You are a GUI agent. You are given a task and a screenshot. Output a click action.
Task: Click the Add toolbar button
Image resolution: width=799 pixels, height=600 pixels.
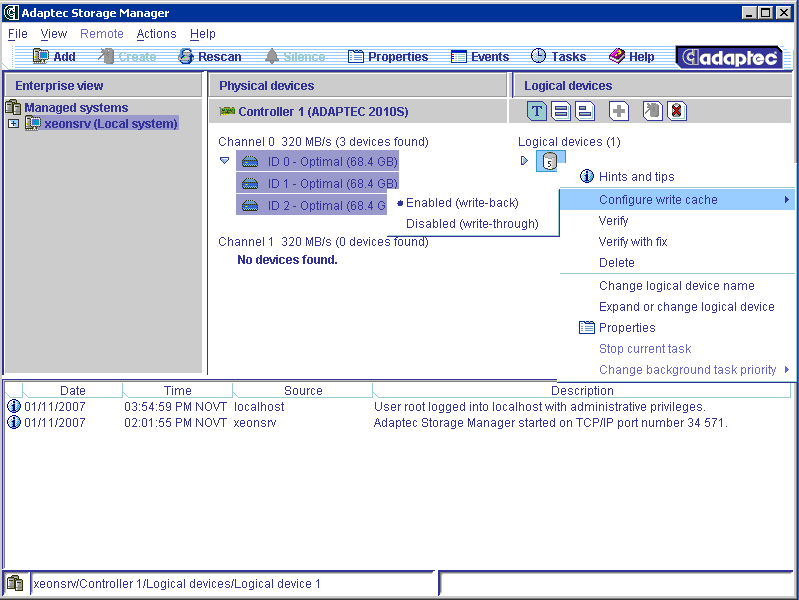click(x=54, y=57)
